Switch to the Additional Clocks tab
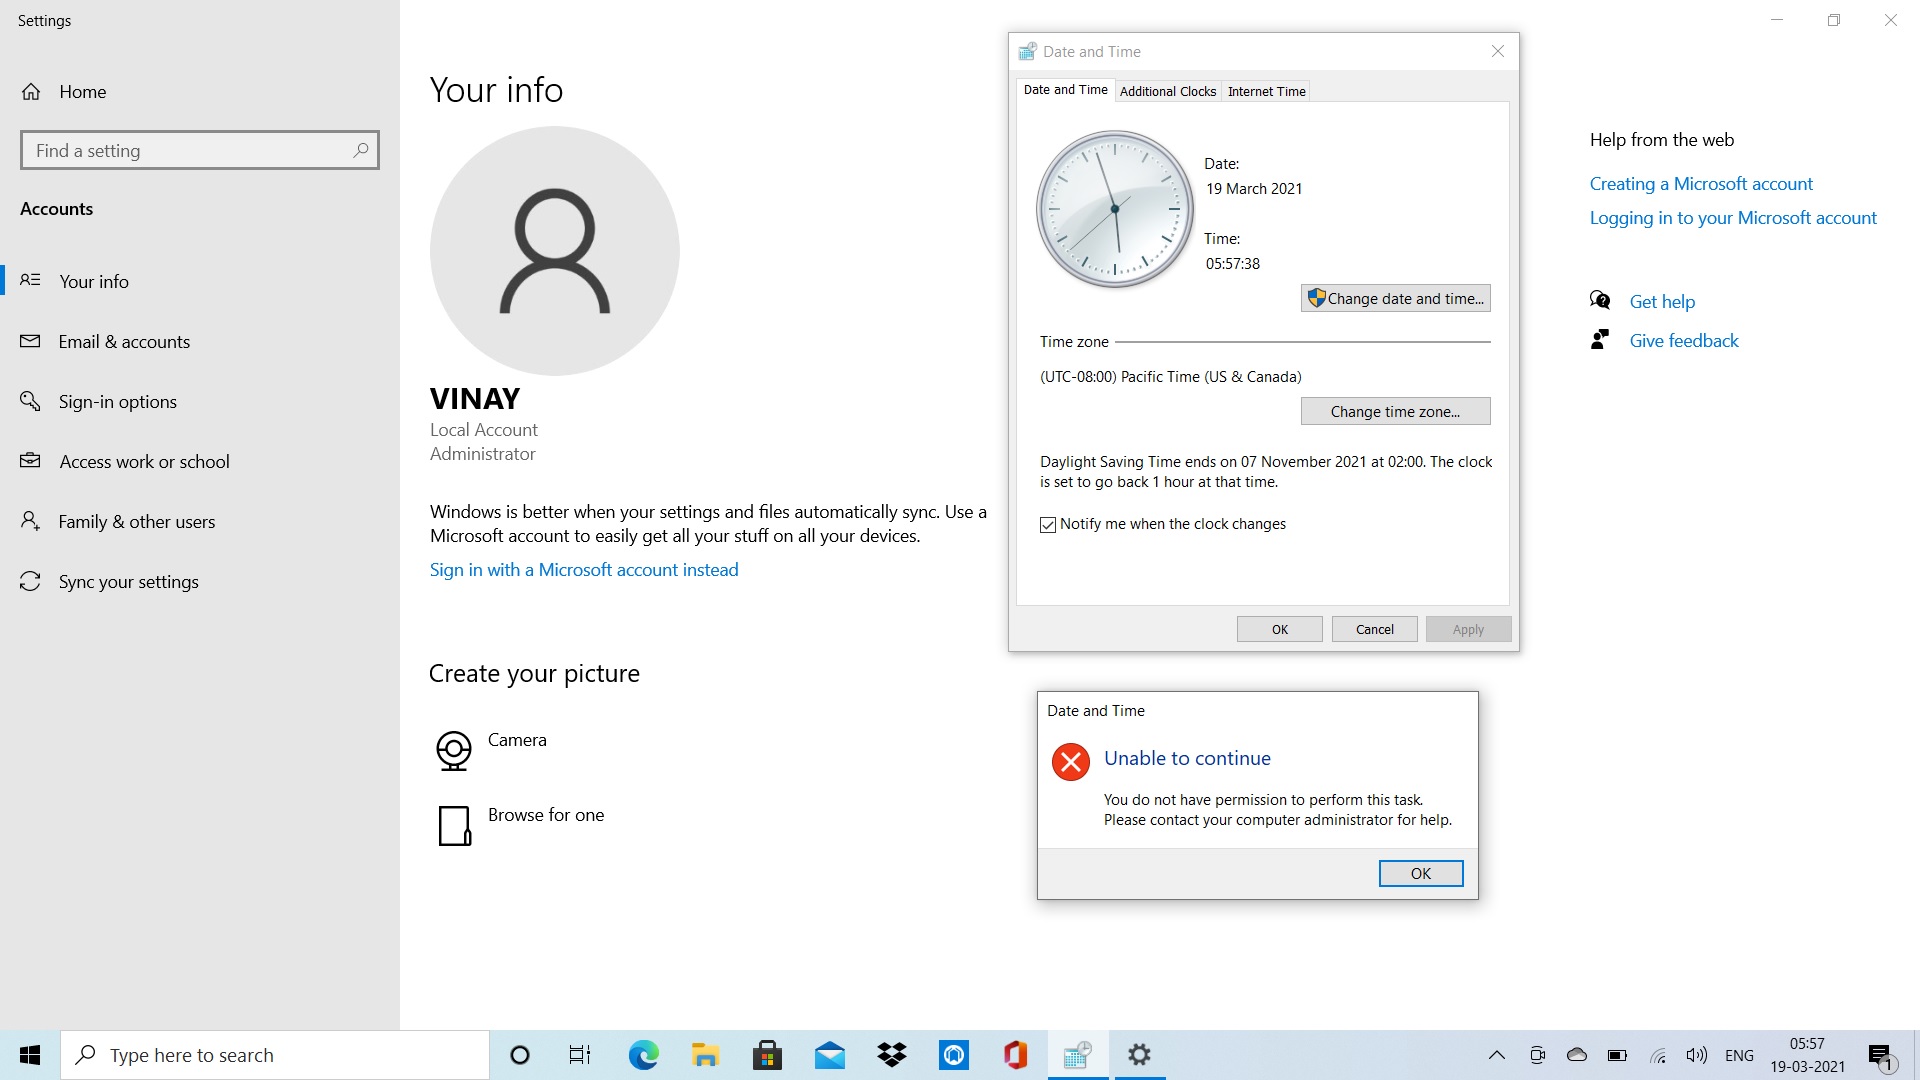The image size is (1920, 1080). click(1167, 91)
